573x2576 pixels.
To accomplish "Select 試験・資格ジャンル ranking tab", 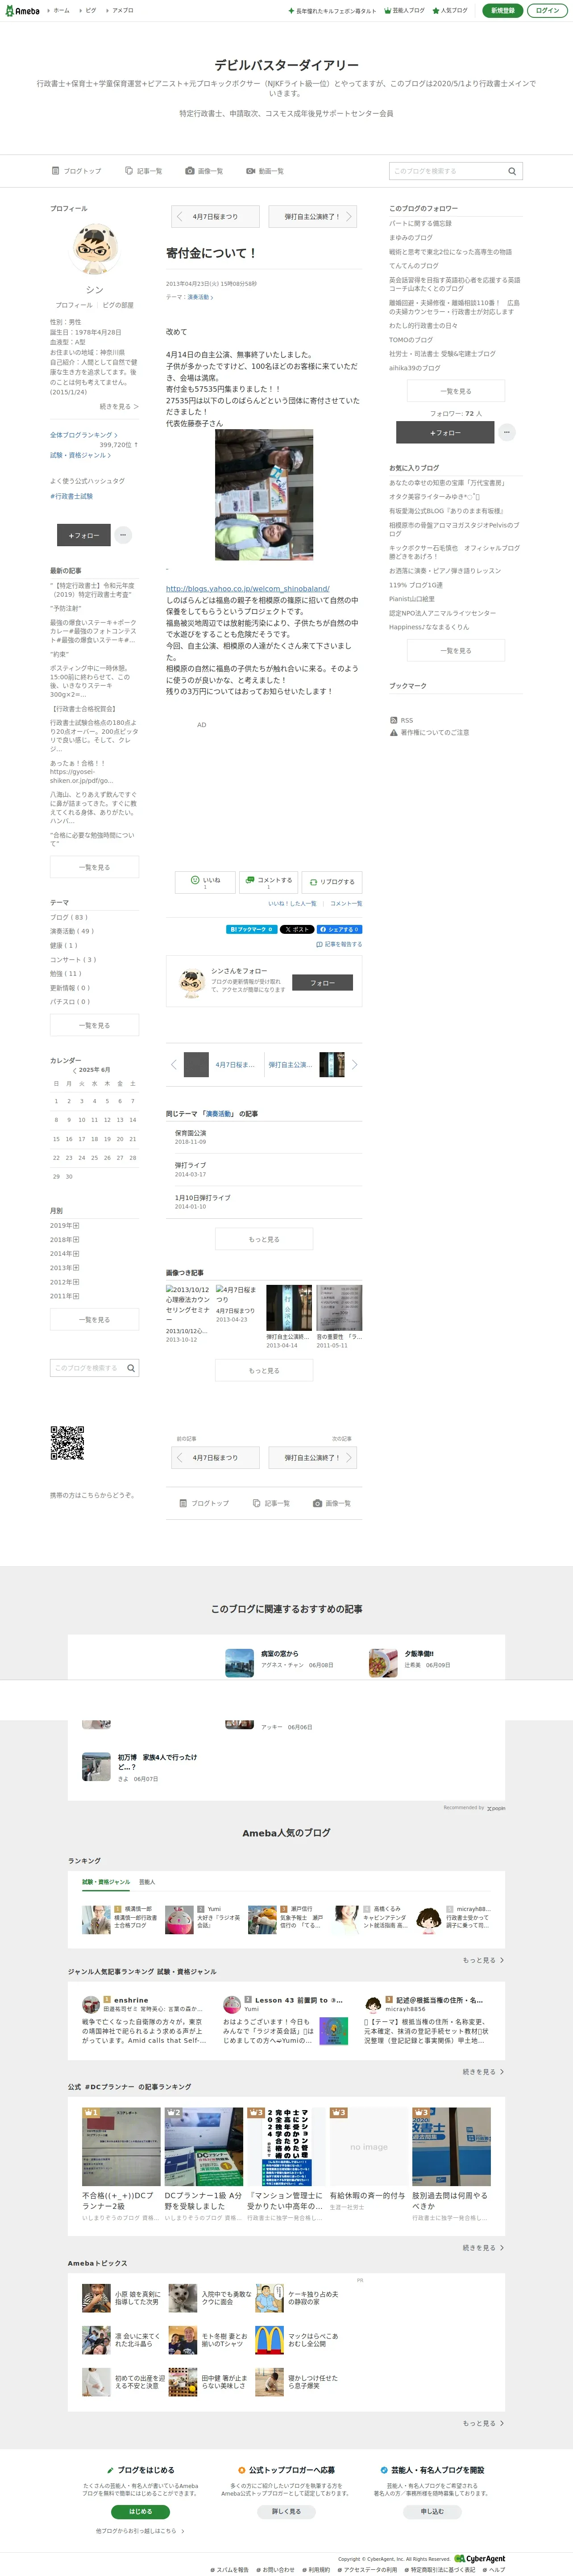I will pyautogui.click(x=106, y=1882).
